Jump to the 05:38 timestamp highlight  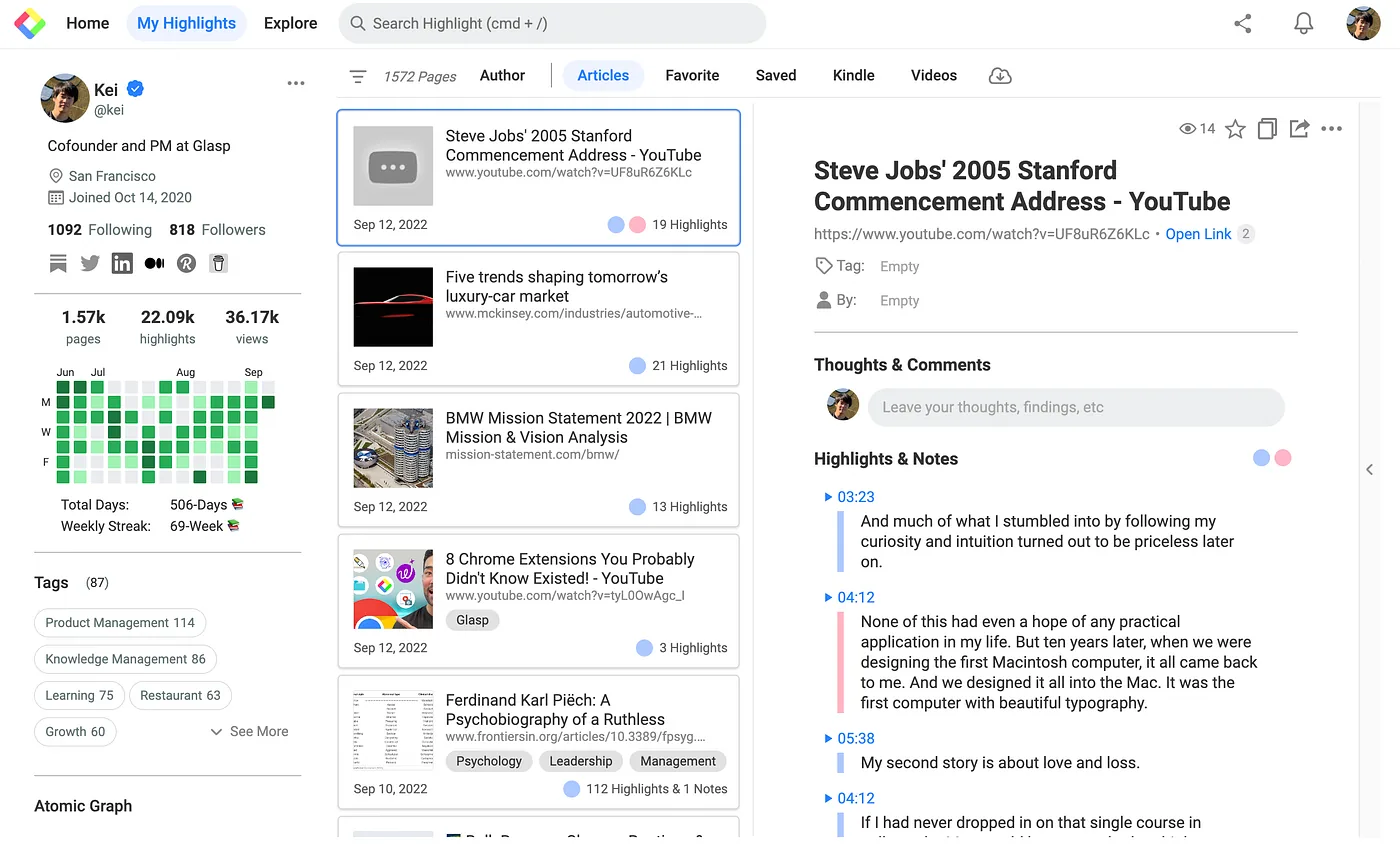click(849, 739)
